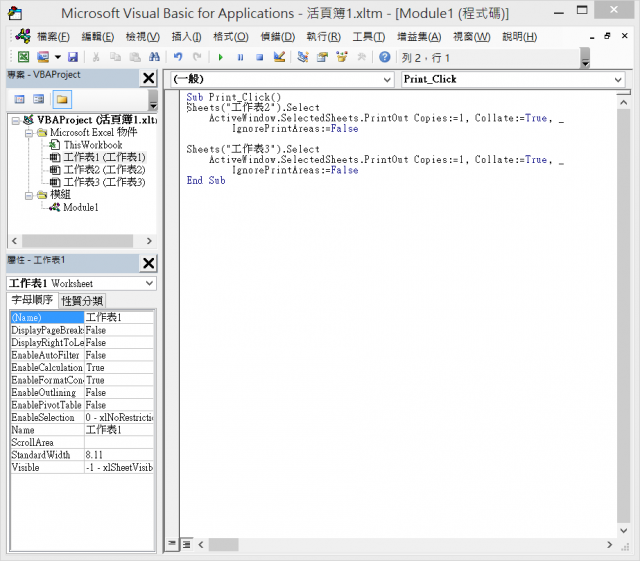
Task: Collapse the VBAProject root node
Action: coord(16,121)
